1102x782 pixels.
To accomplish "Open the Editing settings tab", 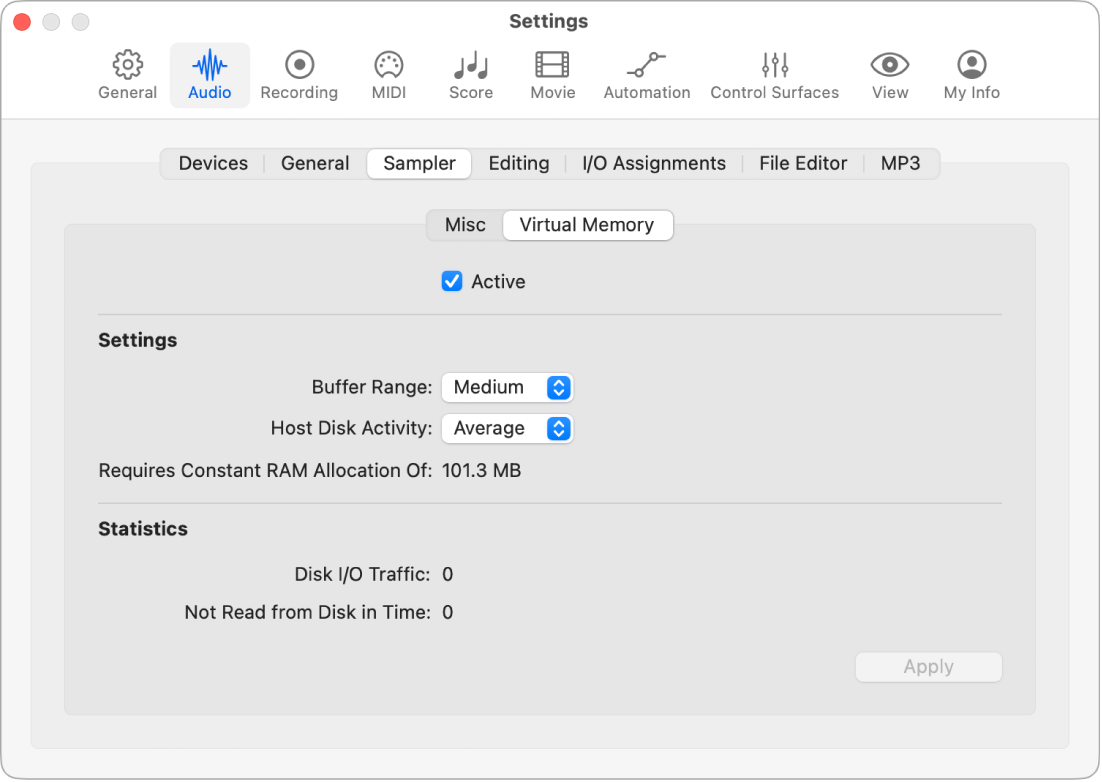I will pos(519,163).
